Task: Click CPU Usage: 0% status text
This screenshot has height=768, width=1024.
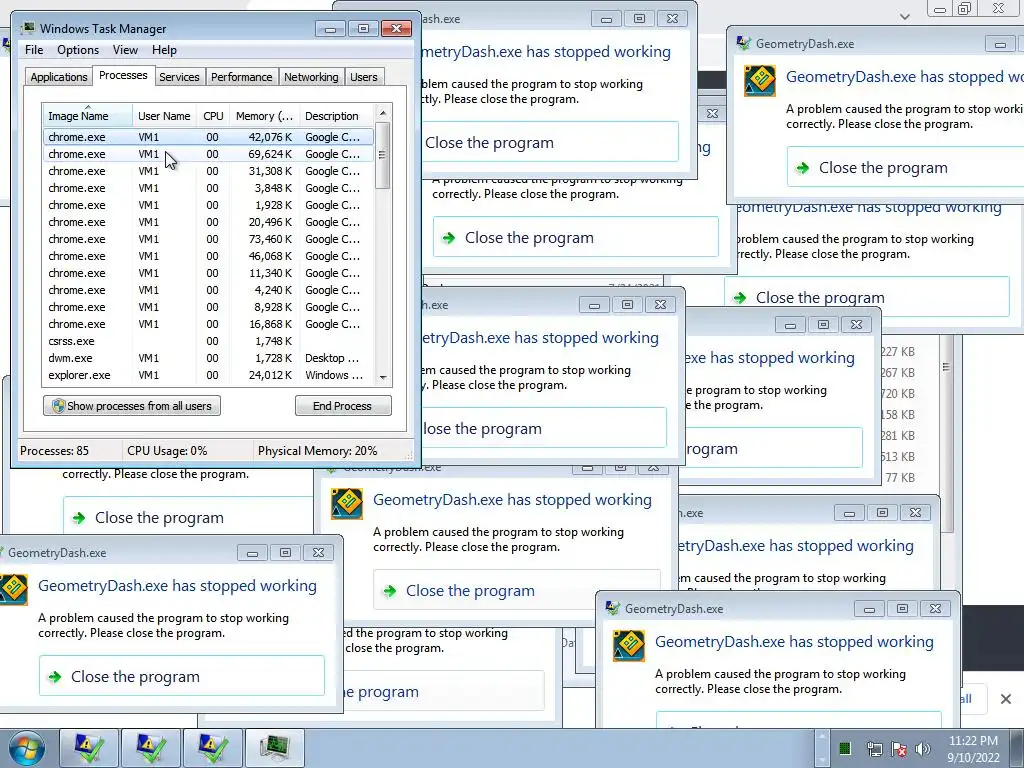Action: tap(167, 451)
